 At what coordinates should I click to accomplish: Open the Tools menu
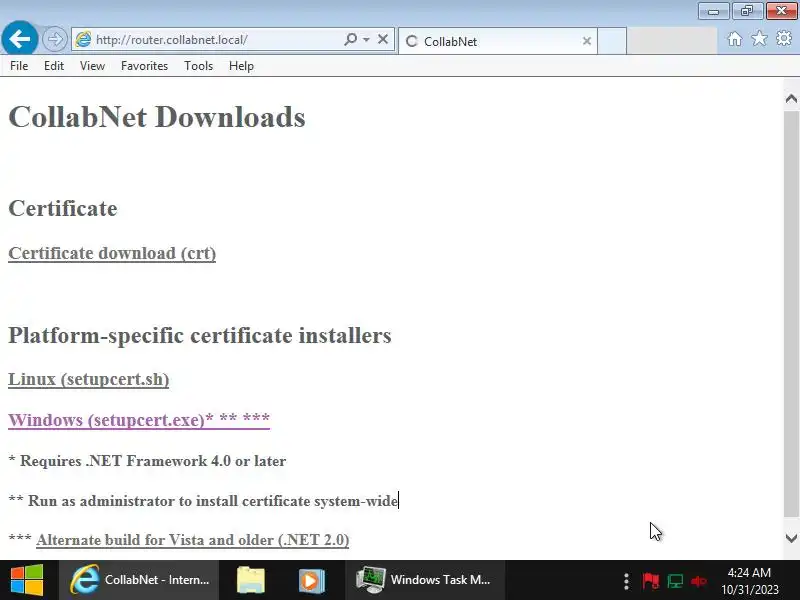point(198,66)
